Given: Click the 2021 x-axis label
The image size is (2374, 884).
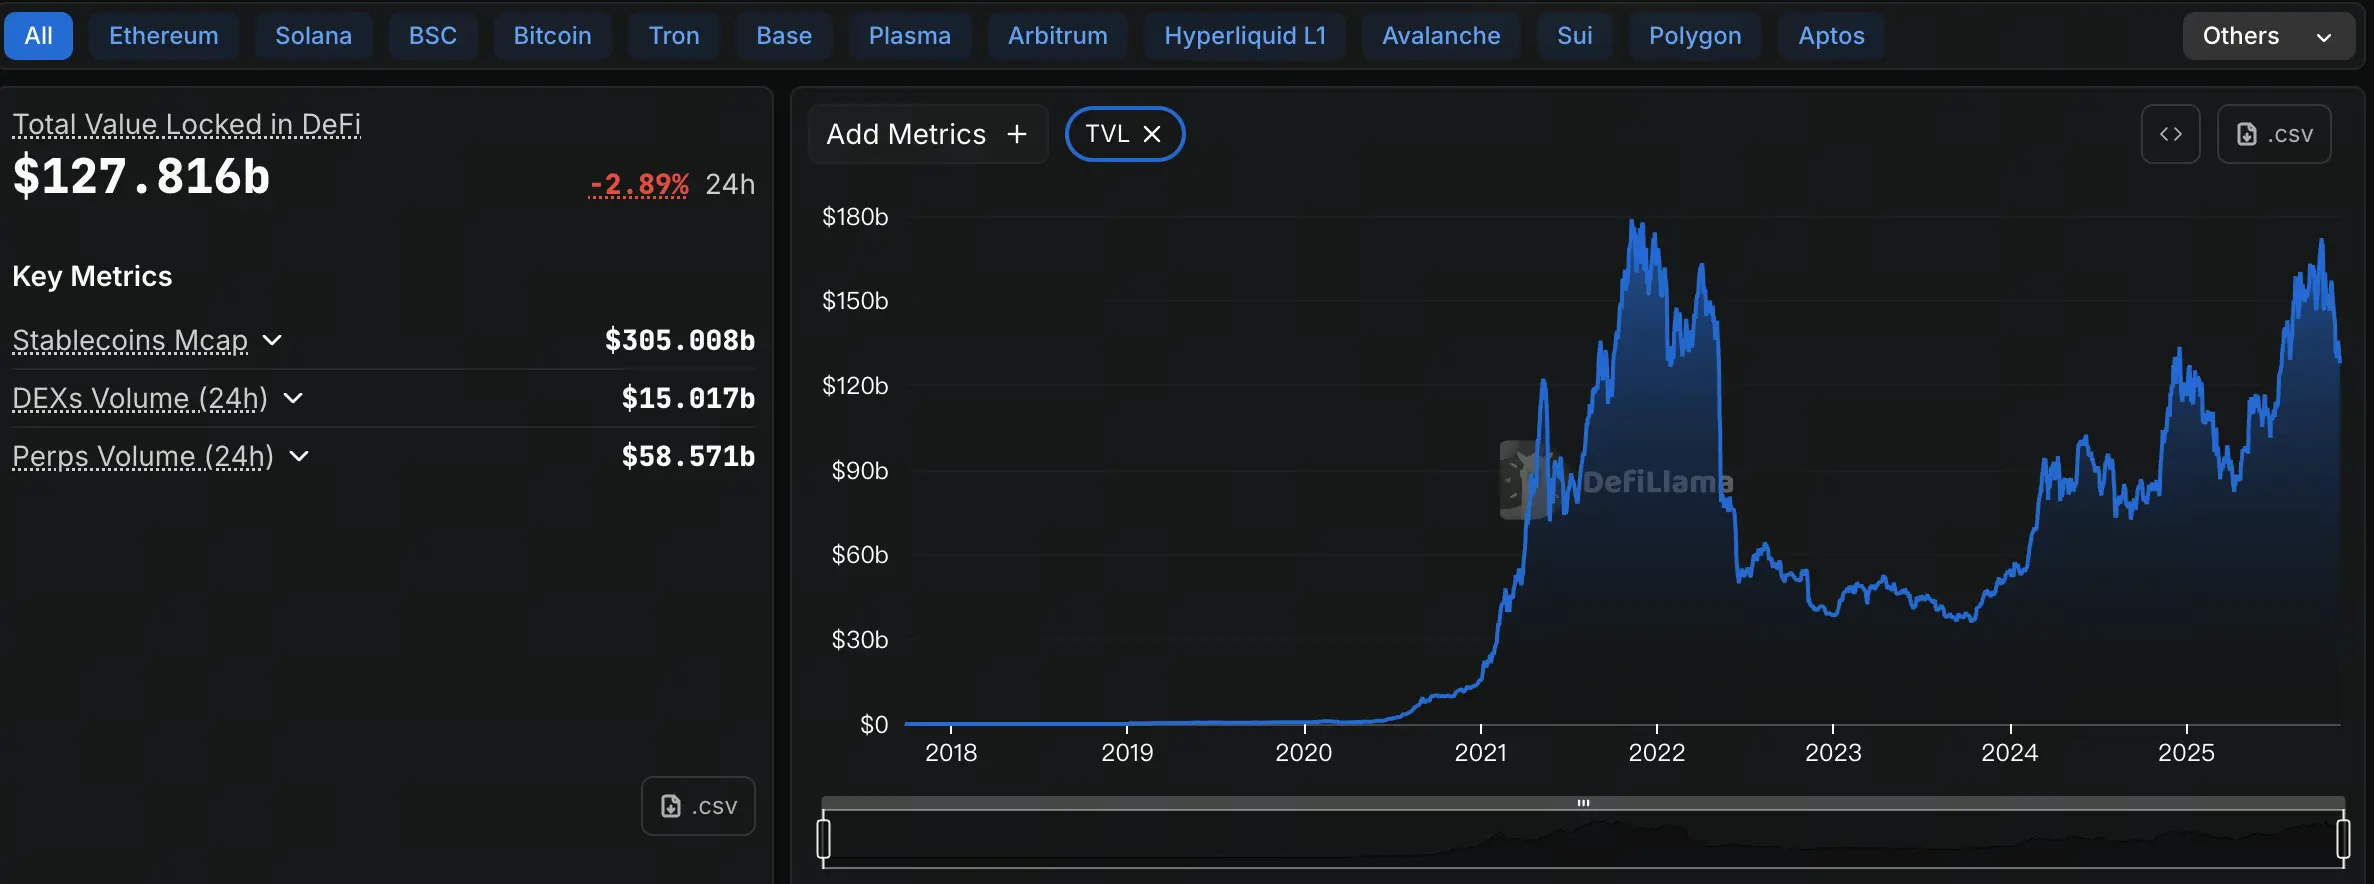Looking at the screenshot, I should coord(1480,753).
